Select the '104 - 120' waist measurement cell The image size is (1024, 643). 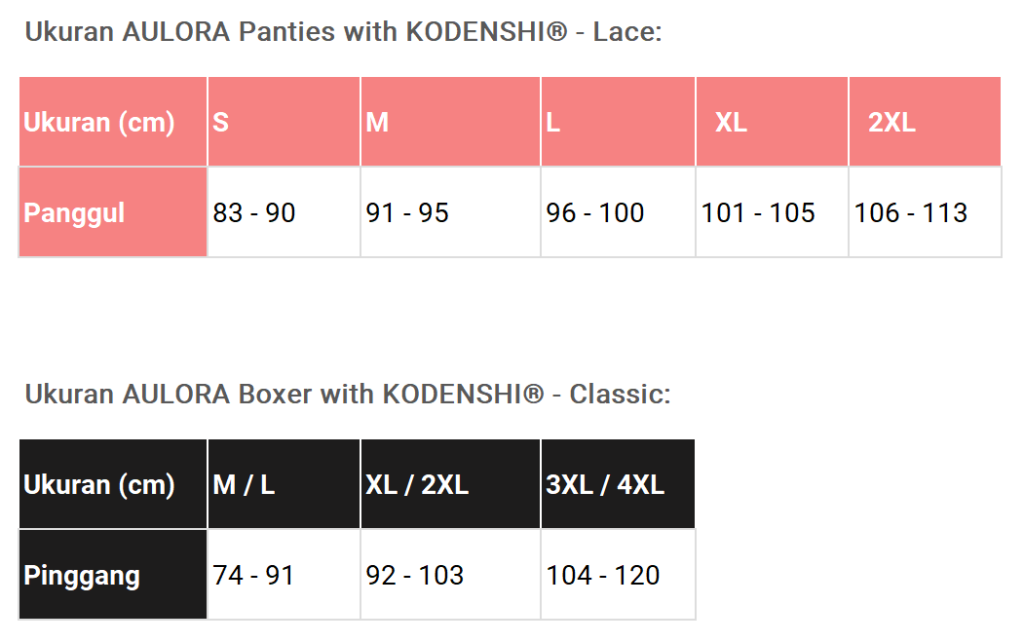tap(618, 575)
